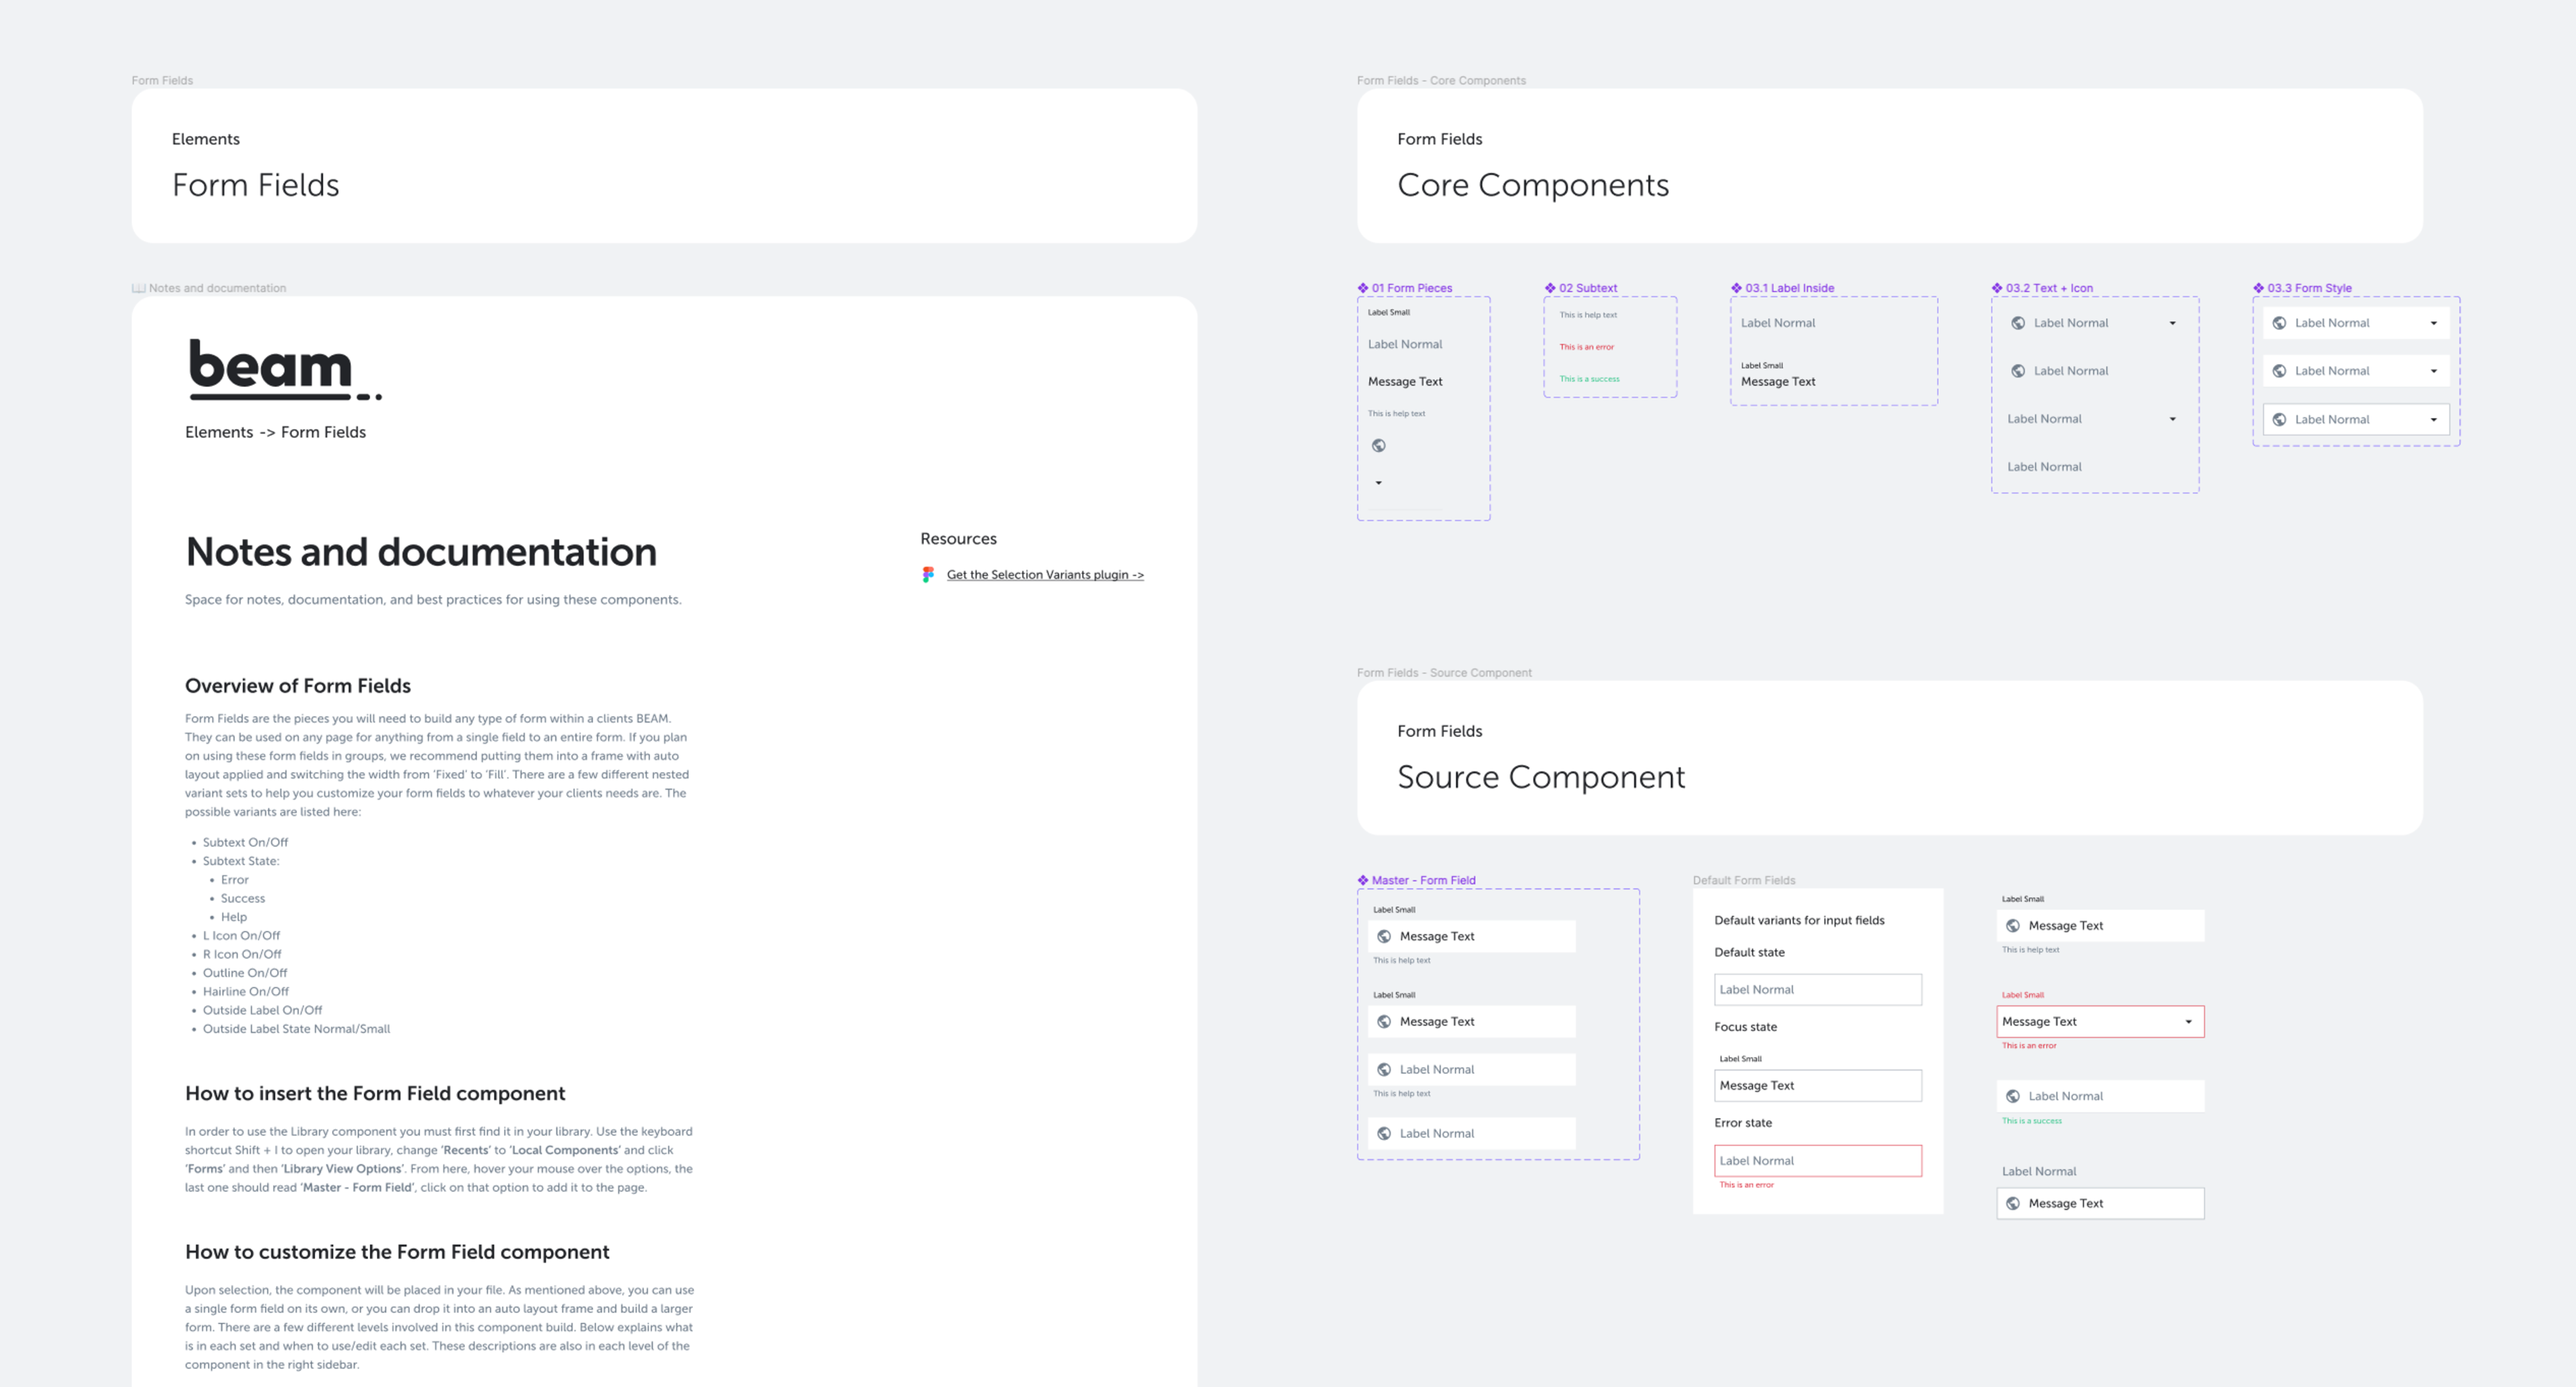
Task: Click the diamond component icon beside 03.1 Label Inside
Action: click(x=1736, y=288)
